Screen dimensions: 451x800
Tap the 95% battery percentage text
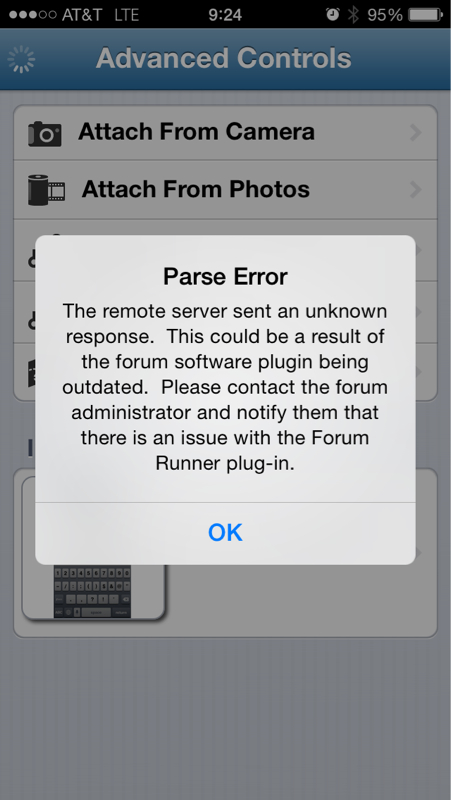[385, 15]
